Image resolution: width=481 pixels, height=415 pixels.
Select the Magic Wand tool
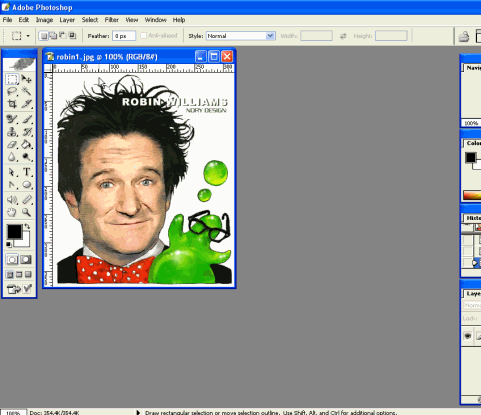[26, 91]
